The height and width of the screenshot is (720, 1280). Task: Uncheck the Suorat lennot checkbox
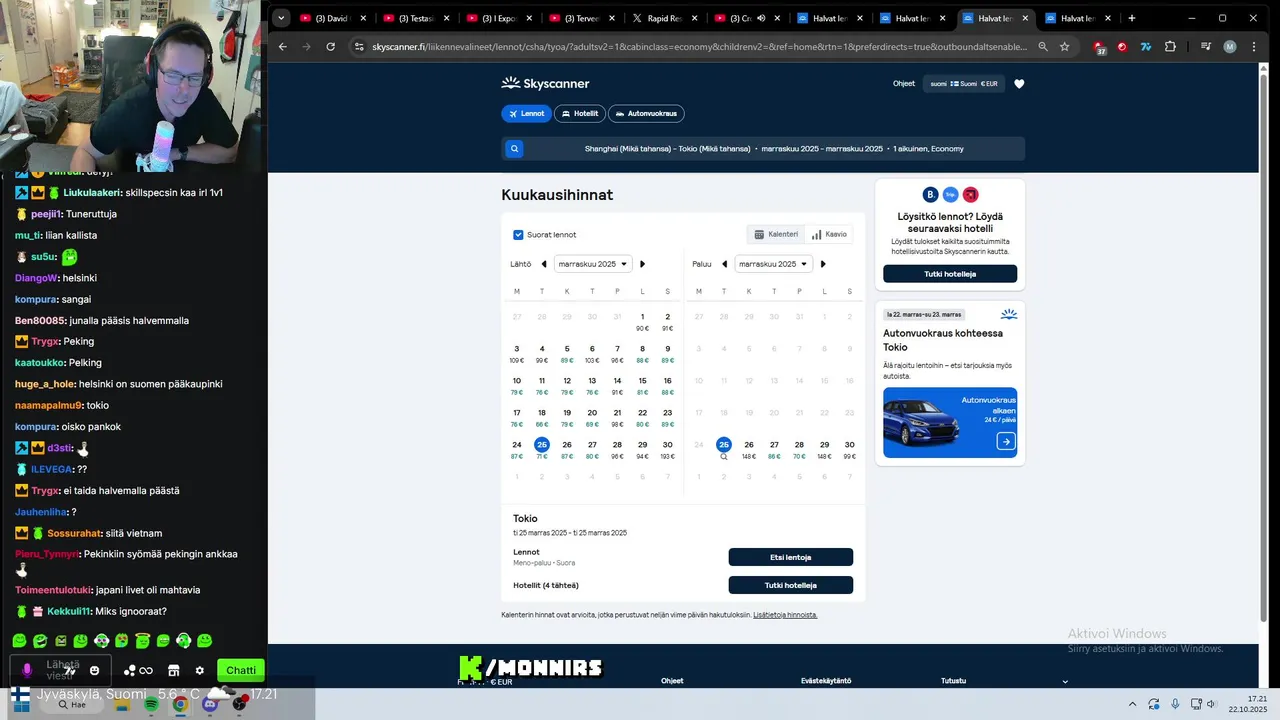(518, 235)
